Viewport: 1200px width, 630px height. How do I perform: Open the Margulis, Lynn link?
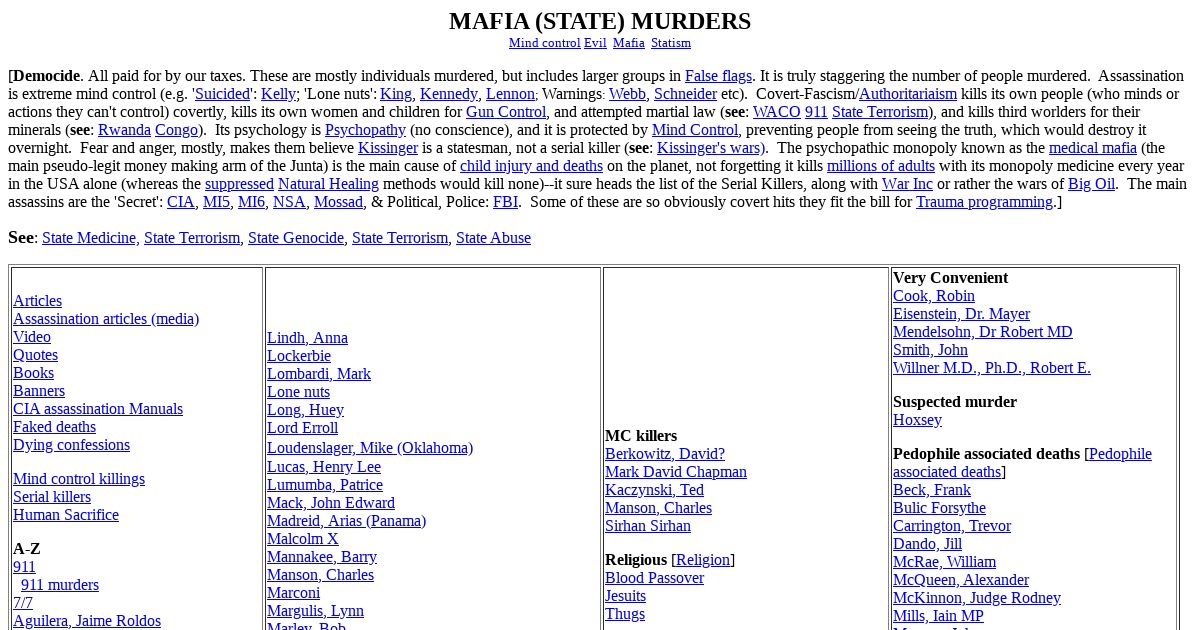tap(315, 611)
